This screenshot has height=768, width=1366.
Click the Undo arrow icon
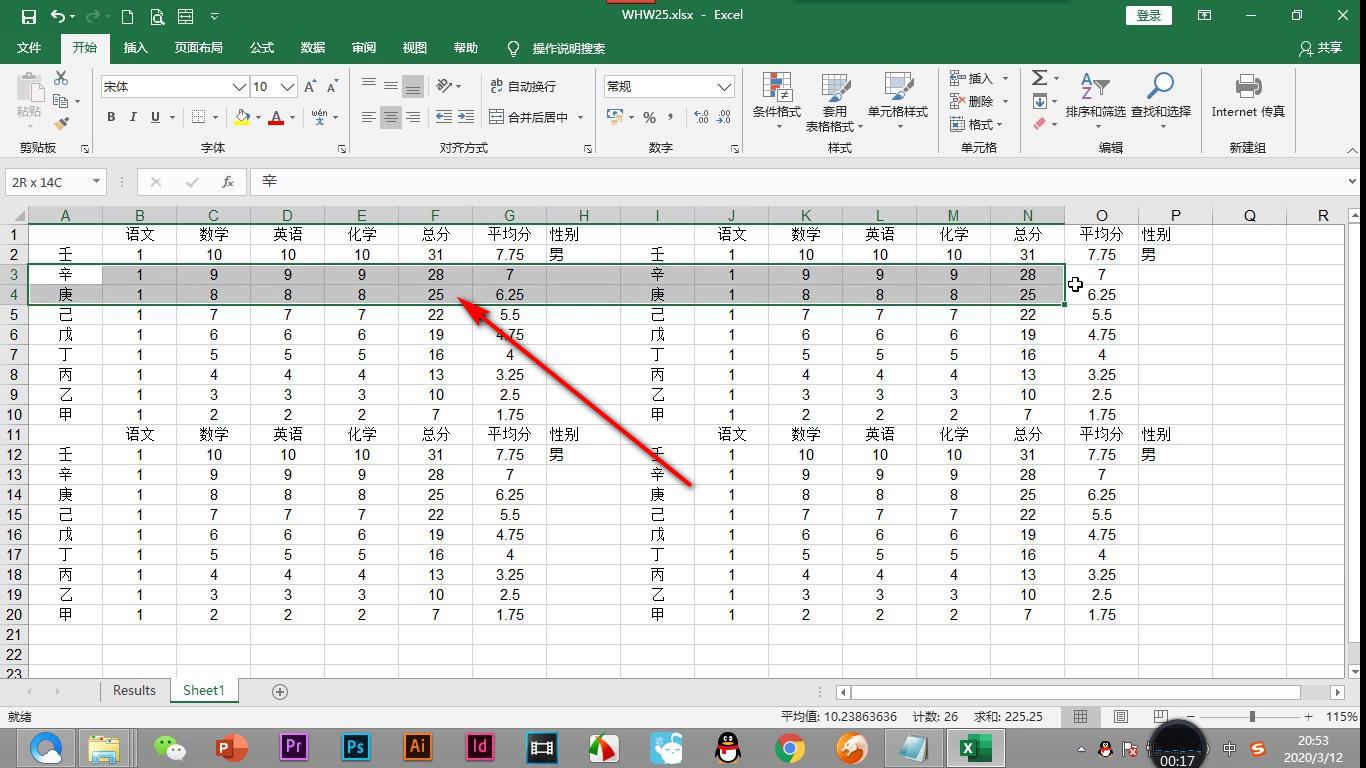58,16
